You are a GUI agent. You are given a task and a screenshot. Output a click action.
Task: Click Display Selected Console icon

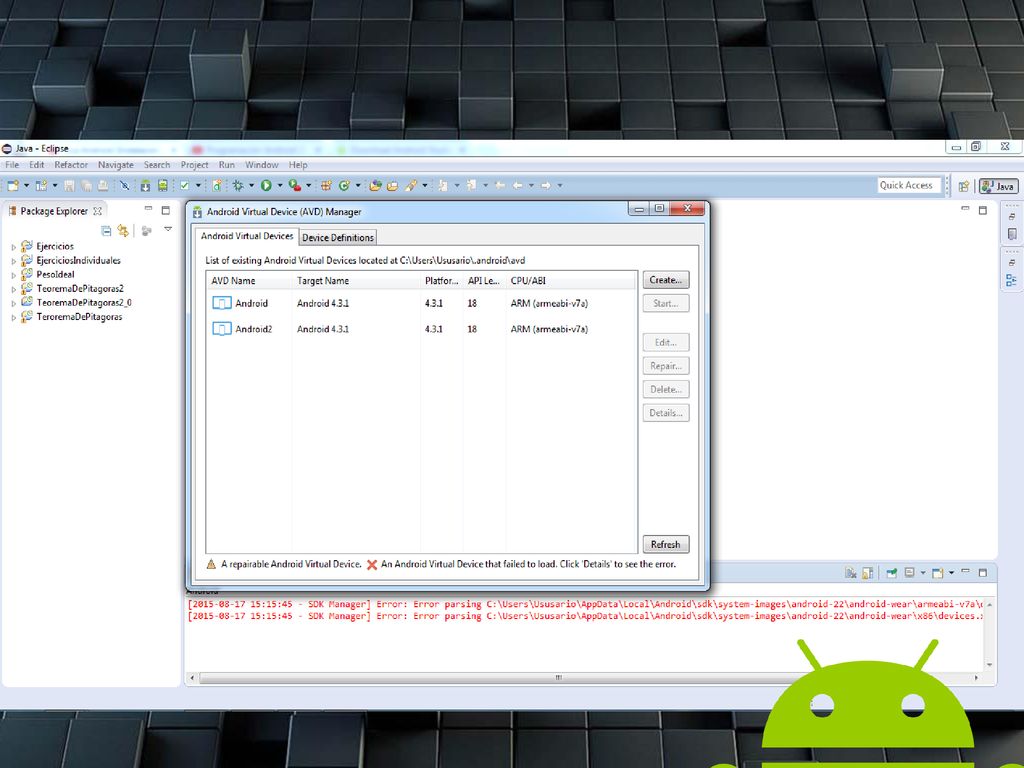[x=909, y=573]
